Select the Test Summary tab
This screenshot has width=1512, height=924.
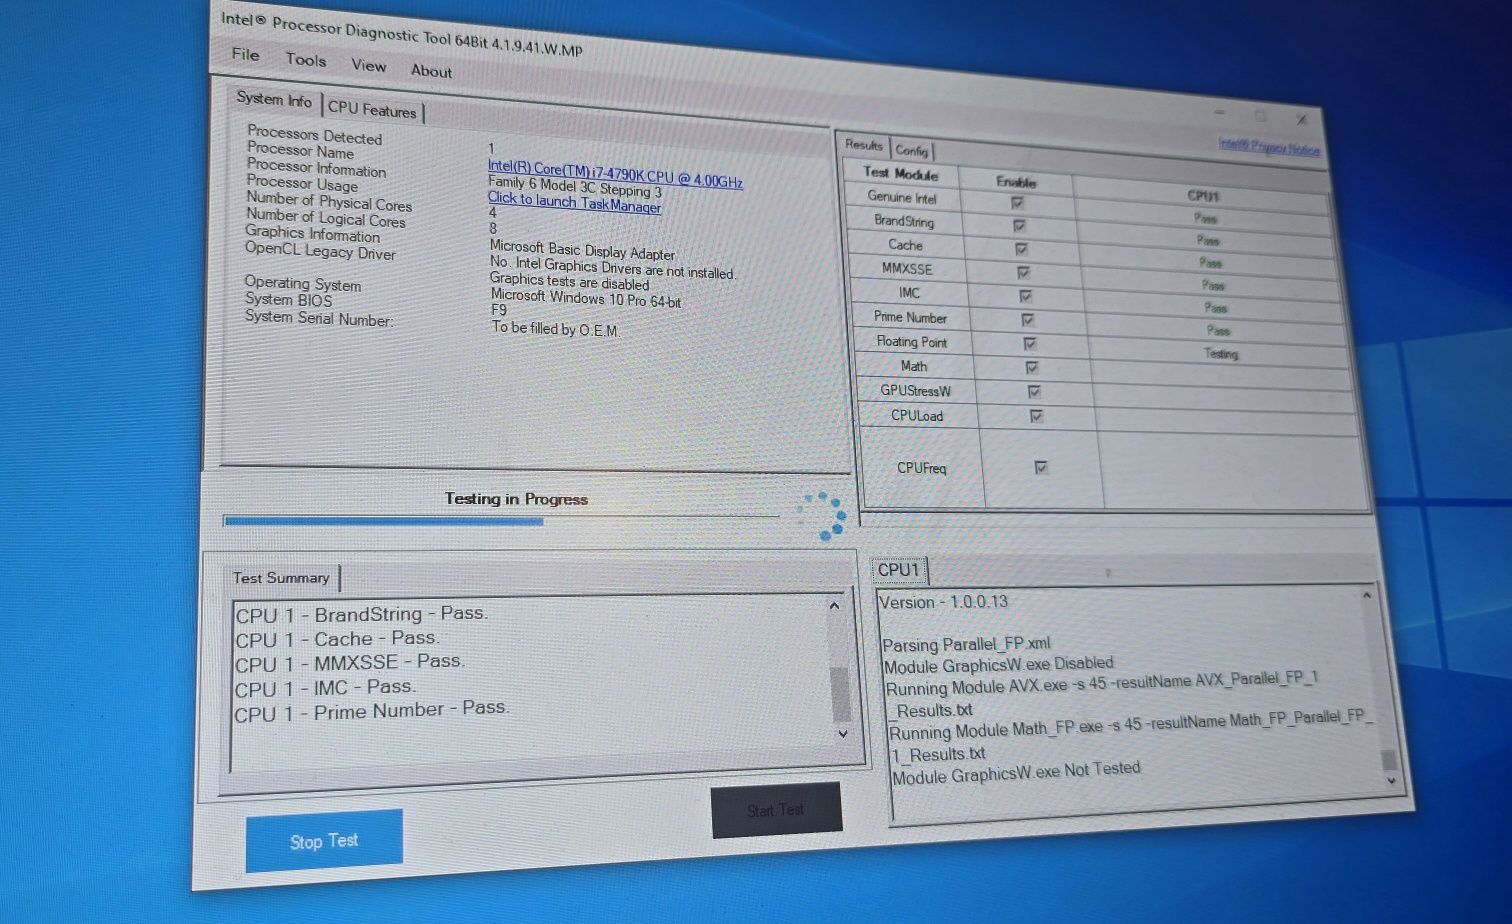coord(281,578)
